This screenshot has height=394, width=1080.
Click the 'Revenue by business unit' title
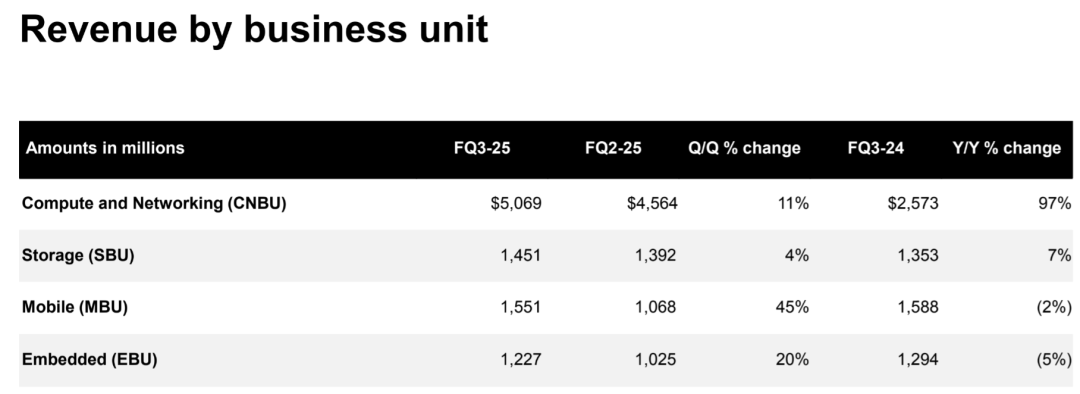pyautogui.click(x=254, y=30)
